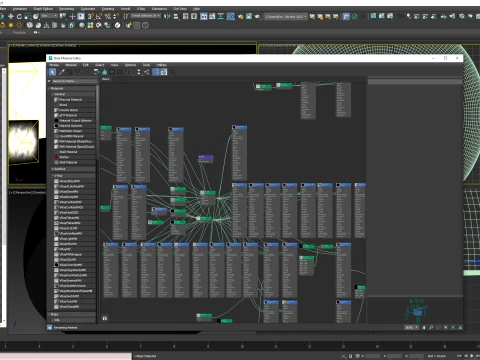This screenshot has height=360, width=480.
Task: Toggle the 3D Snaps button
Action: (x=90, y=16)
